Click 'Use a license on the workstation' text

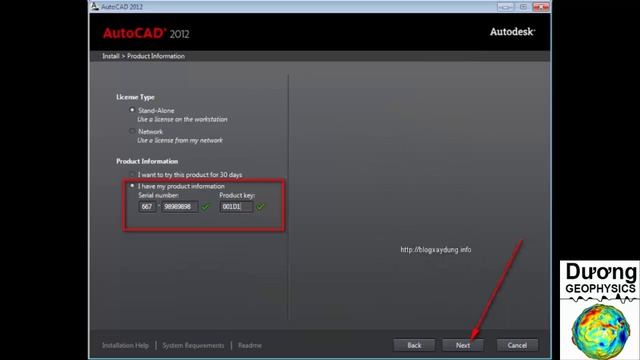tap(182, 119)
